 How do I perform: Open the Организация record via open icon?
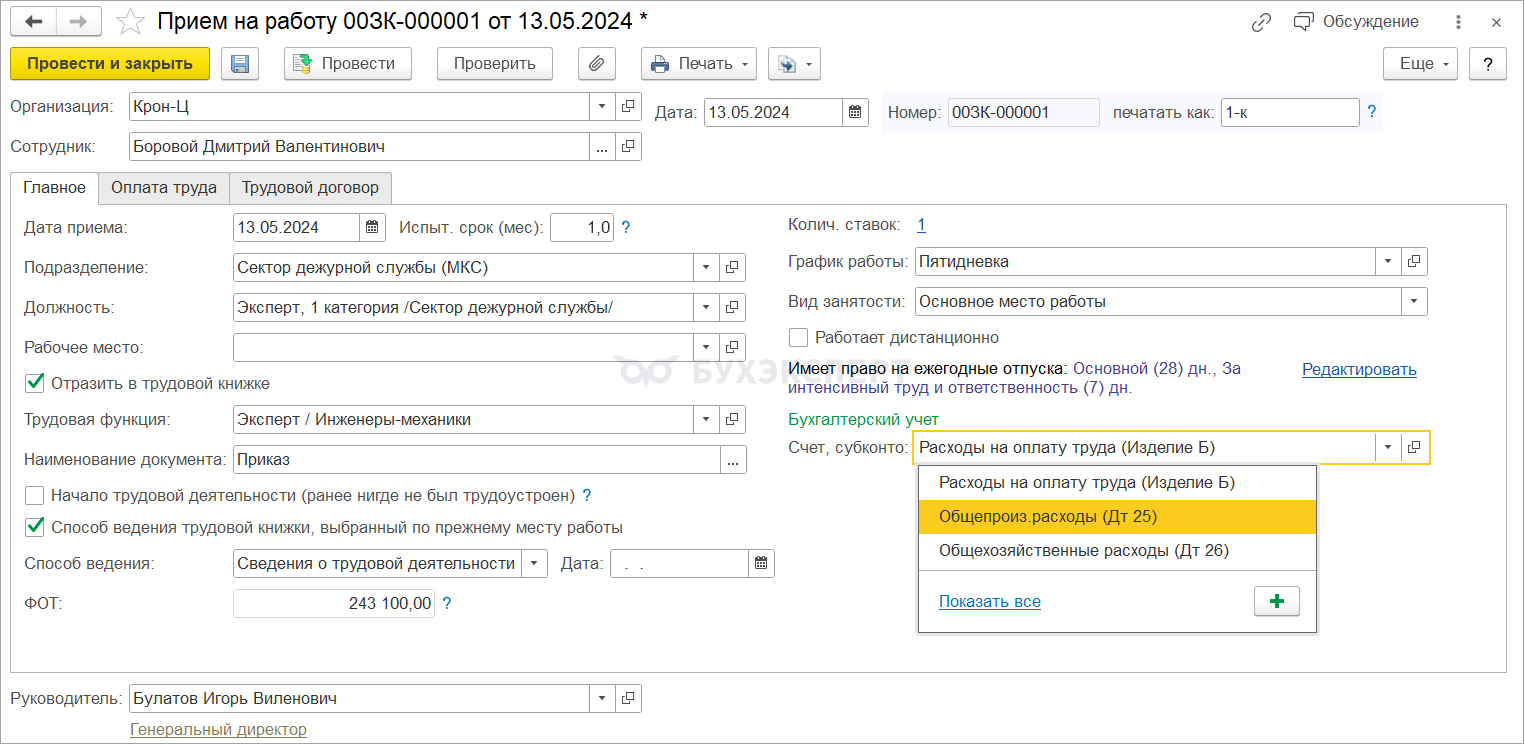coord(628,106)
